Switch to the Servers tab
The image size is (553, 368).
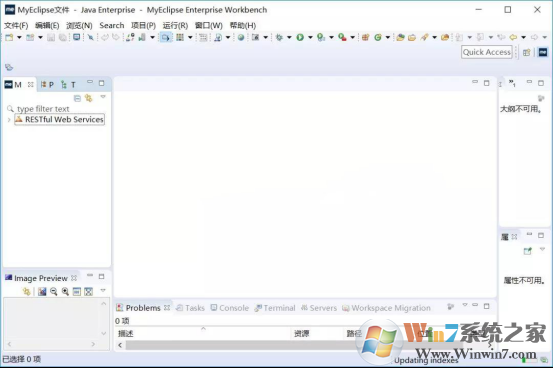point(319,308)
